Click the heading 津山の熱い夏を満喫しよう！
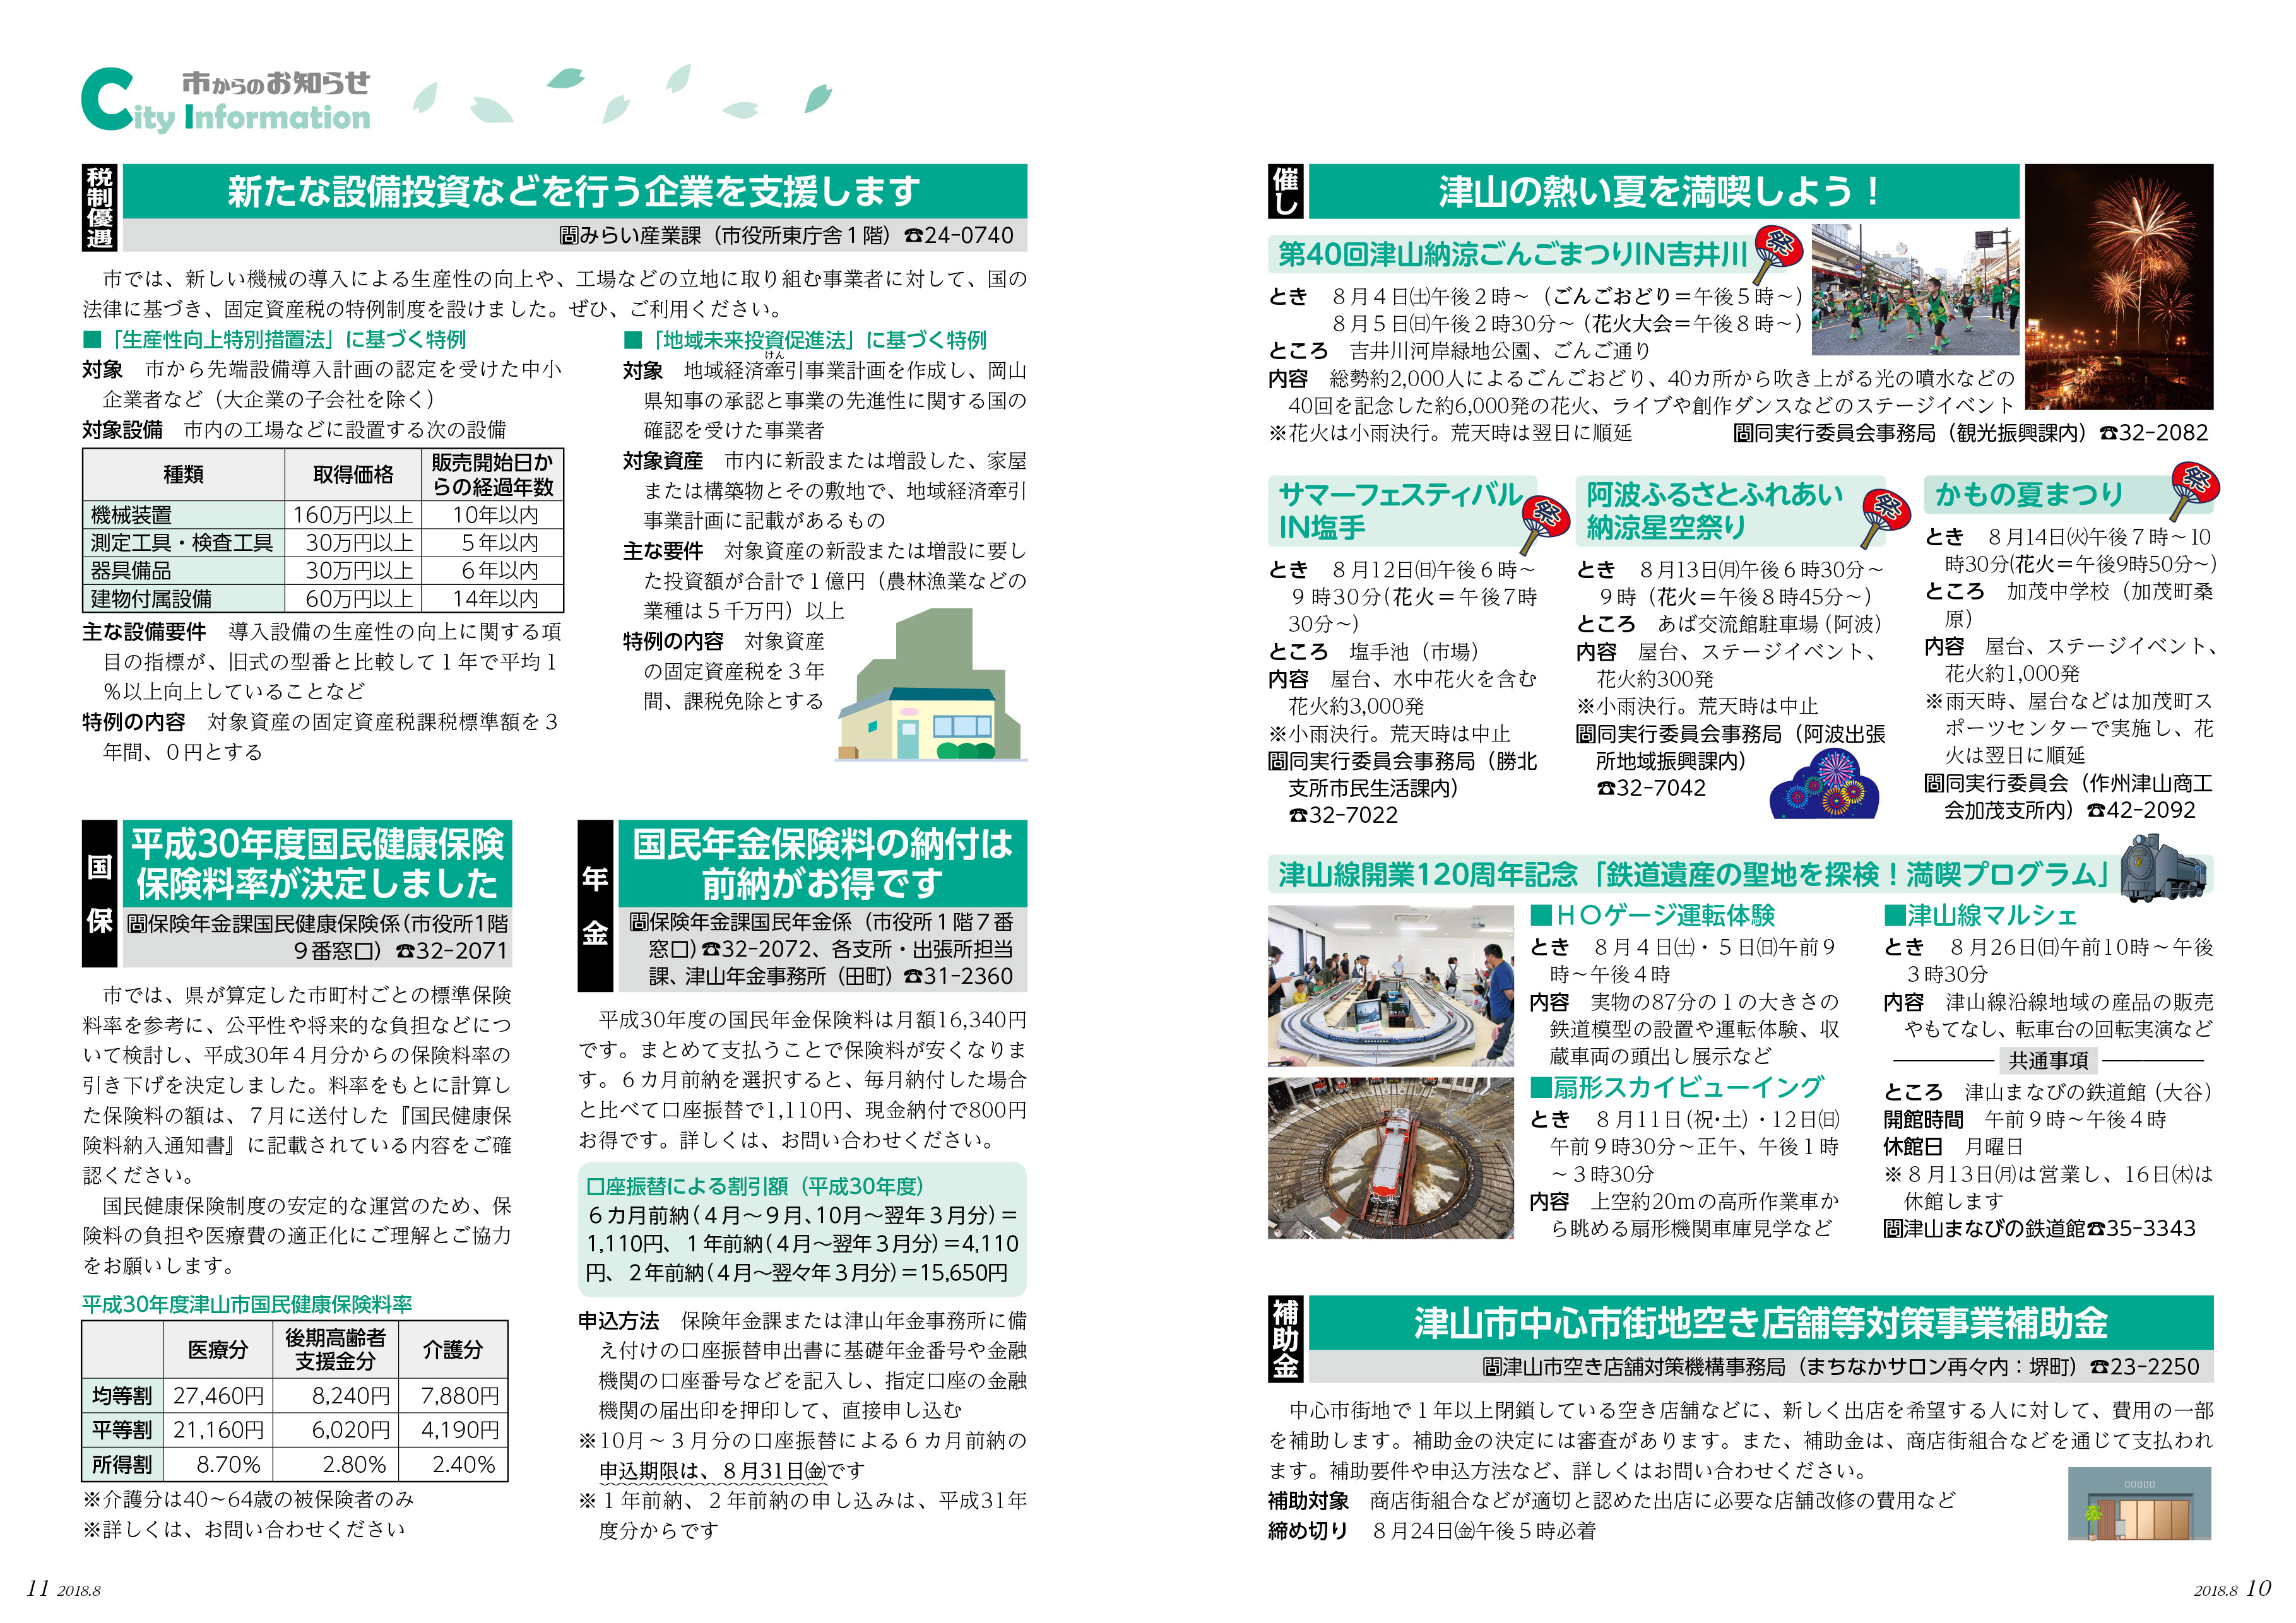 tap(1663, 191)
